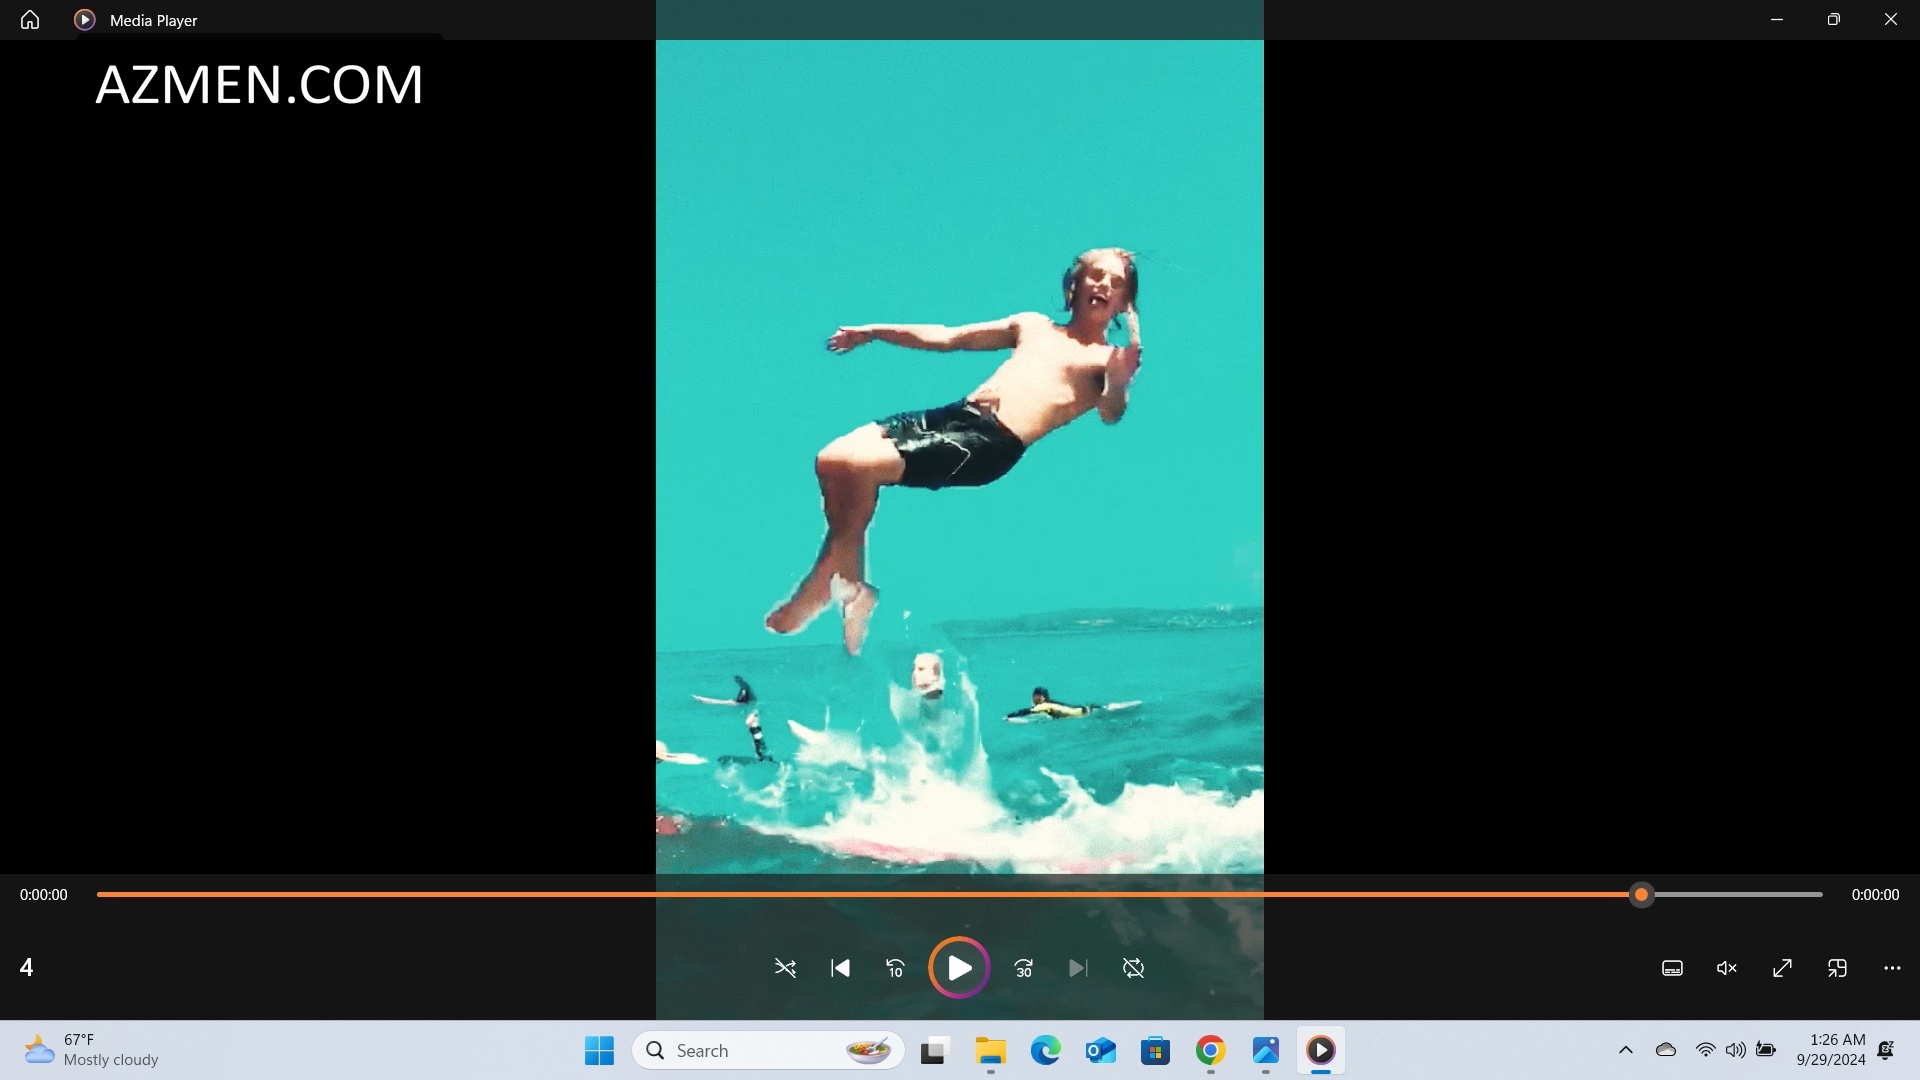Open the more options ellipsis menu
This screenshot has width=1920, height=1080.
[1892, 968]
